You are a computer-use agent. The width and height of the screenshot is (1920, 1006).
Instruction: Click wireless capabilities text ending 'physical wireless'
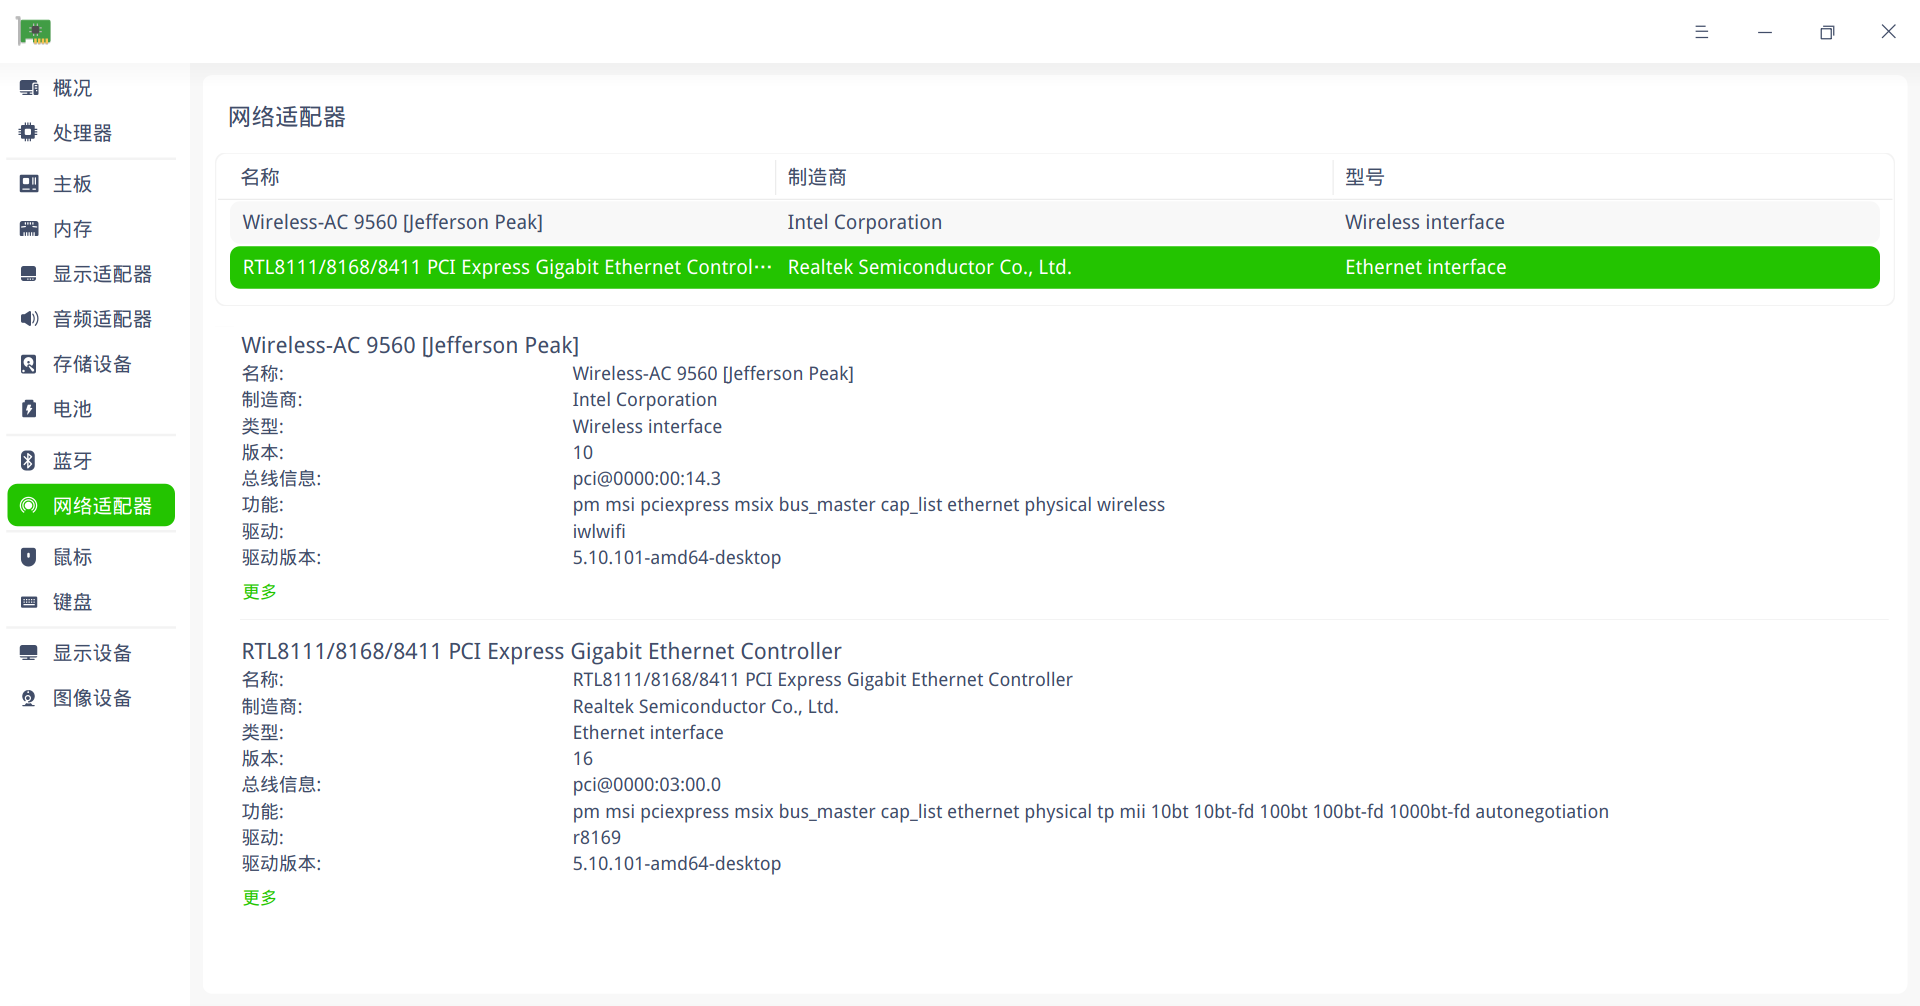point(869,505)
